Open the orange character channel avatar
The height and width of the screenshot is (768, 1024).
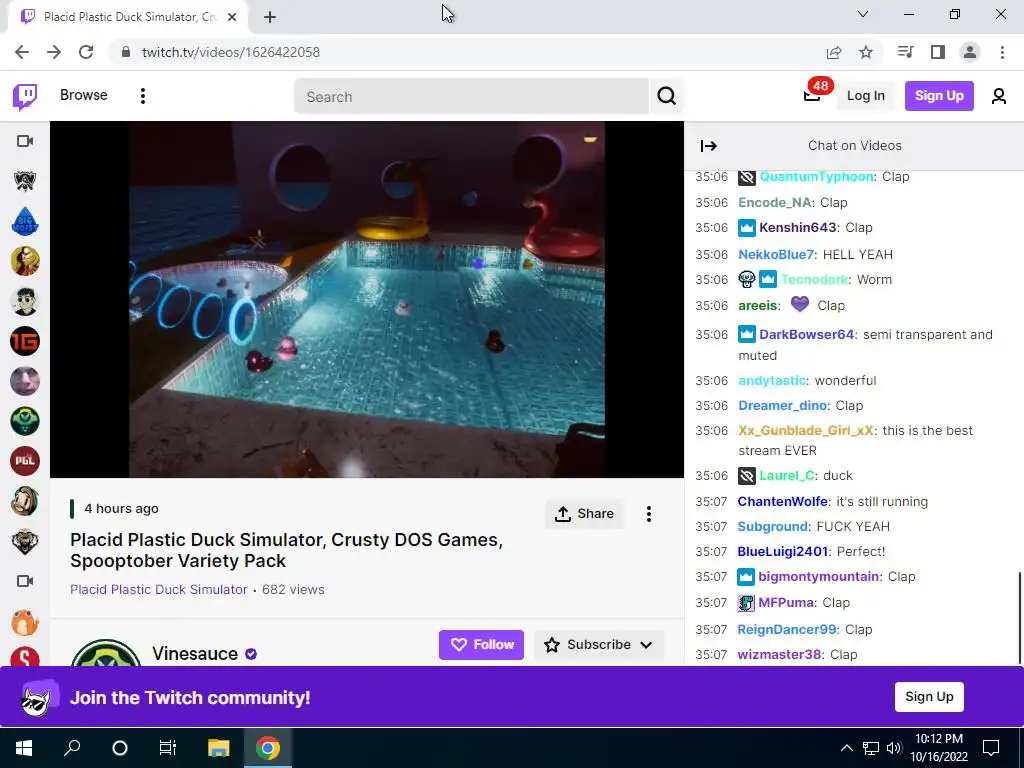coord(25,621)
